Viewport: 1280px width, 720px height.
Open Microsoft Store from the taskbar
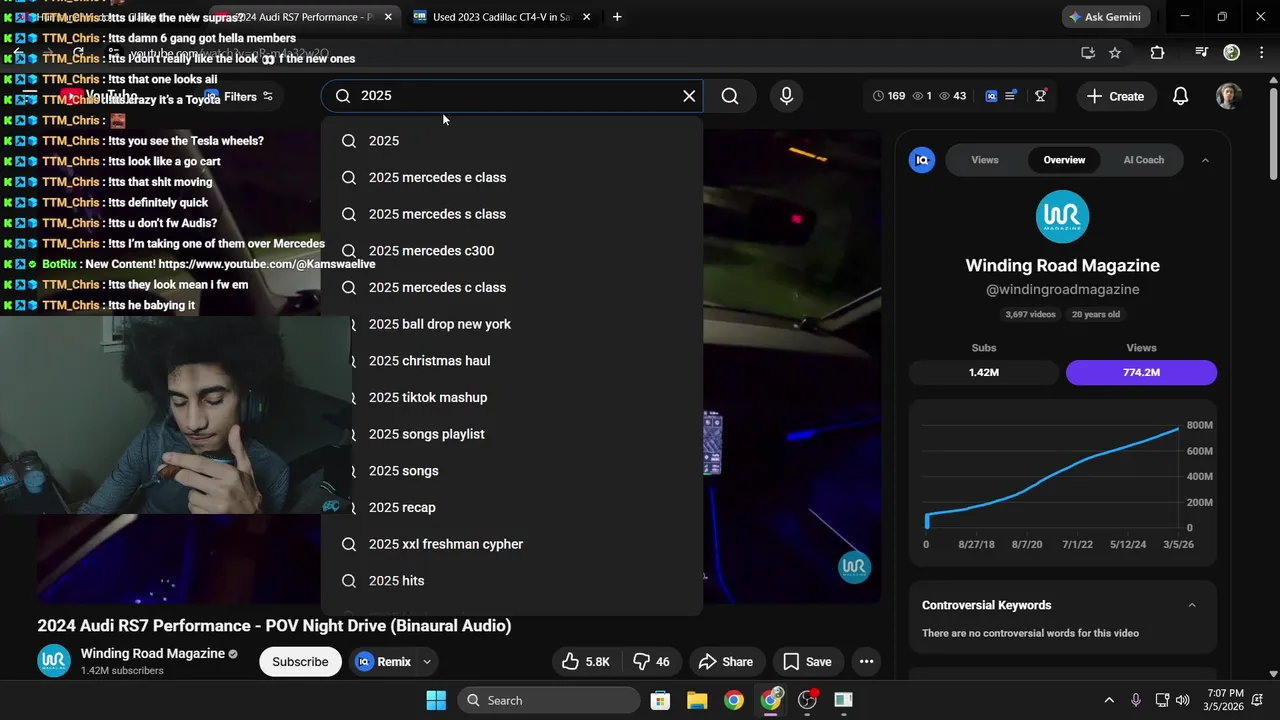(x=660, y=700)
